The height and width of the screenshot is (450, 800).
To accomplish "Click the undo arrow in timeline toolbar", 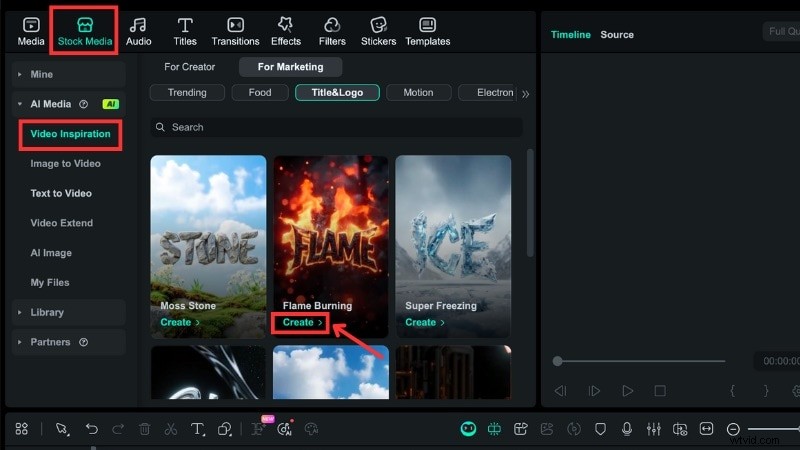I will 92,429.
